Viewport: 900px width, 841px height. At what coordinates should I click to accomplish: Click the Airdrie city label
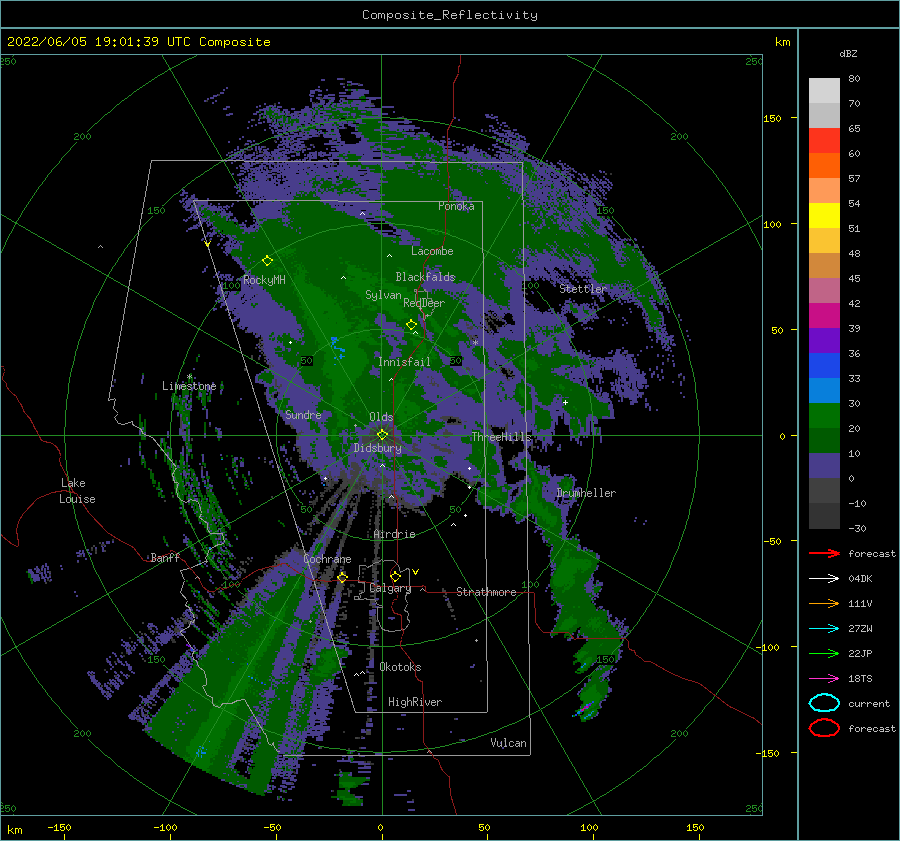pyautogui.click(x=394, y=534)
